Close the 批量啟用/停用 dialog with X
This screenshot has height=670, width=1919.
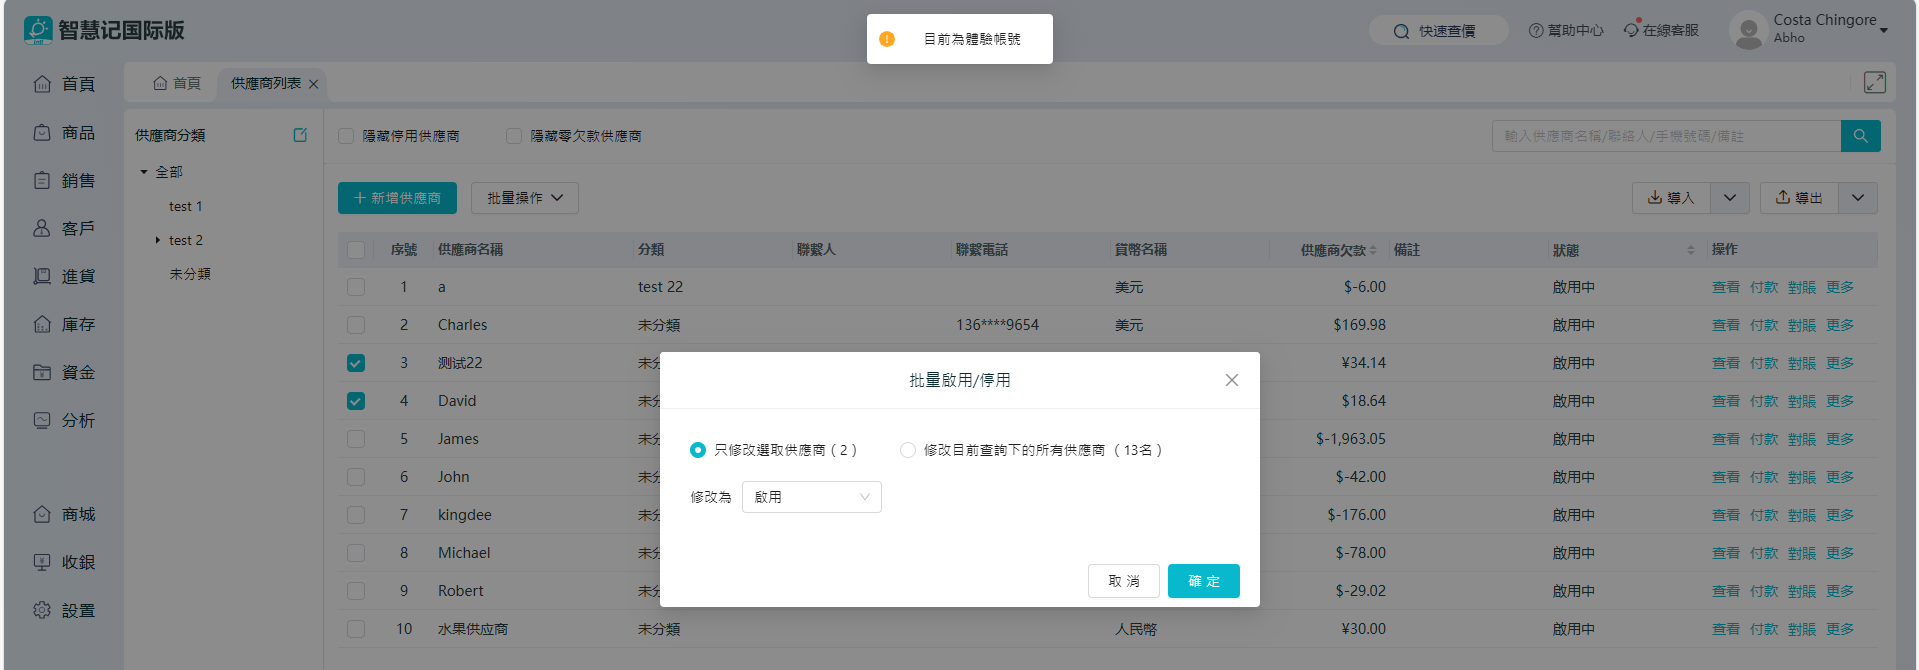[1231, 380]
